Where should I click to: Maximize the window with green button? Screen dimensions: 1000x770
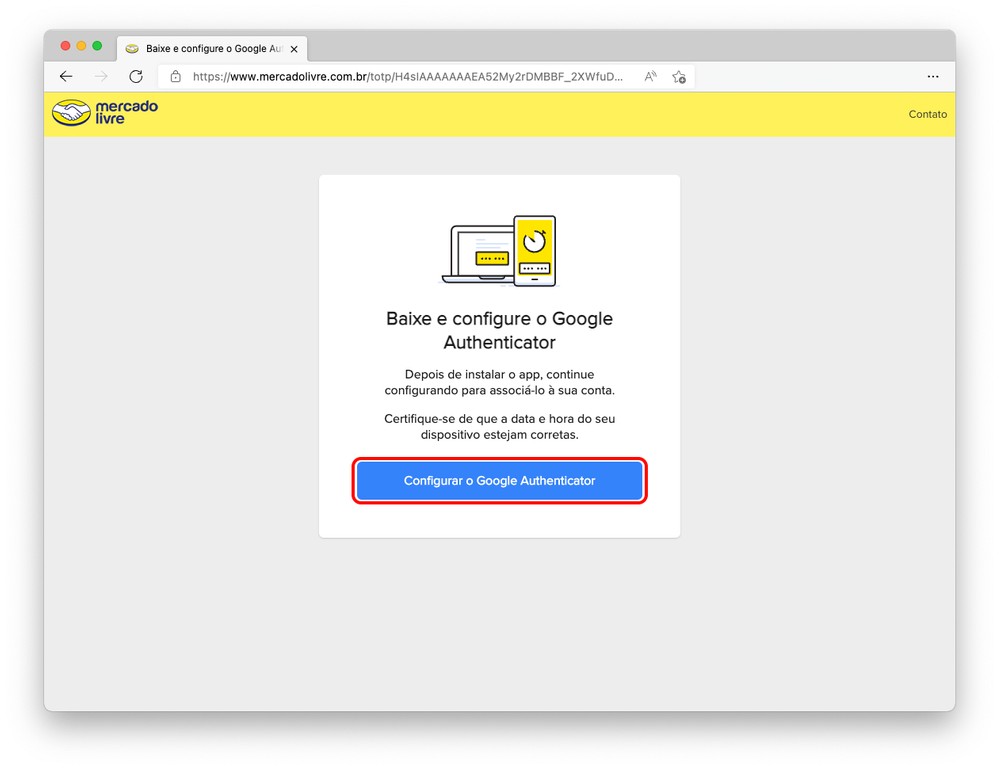click(97, 46)
